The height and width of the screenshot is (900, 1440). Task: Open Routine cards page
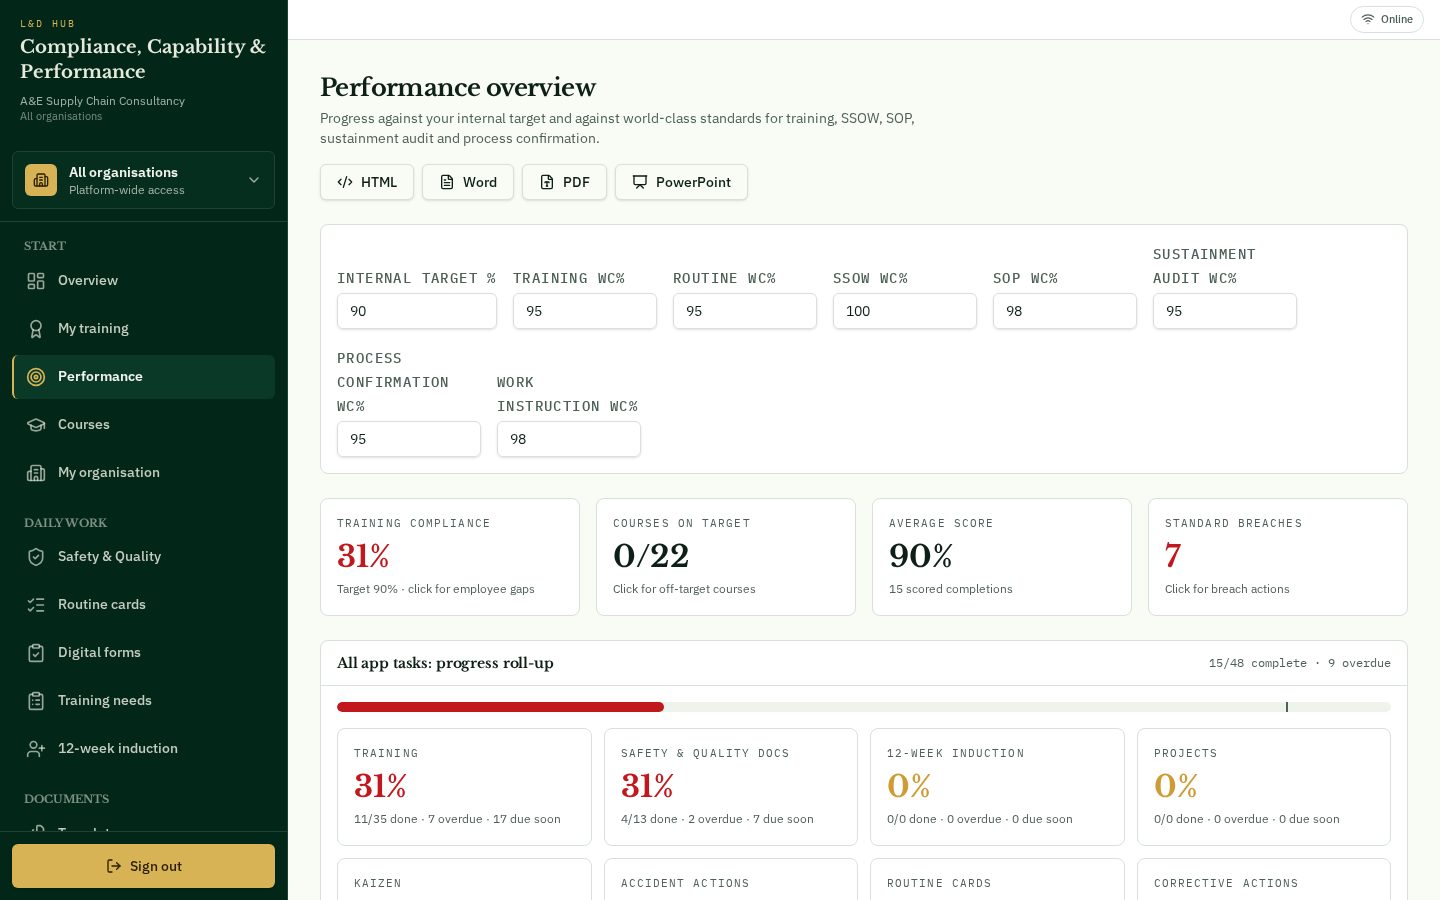pos(143,605)
